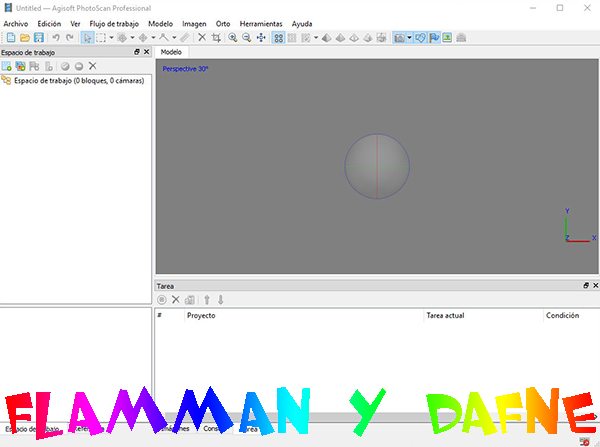Open a project with the folder icon

tap(25, 38)
